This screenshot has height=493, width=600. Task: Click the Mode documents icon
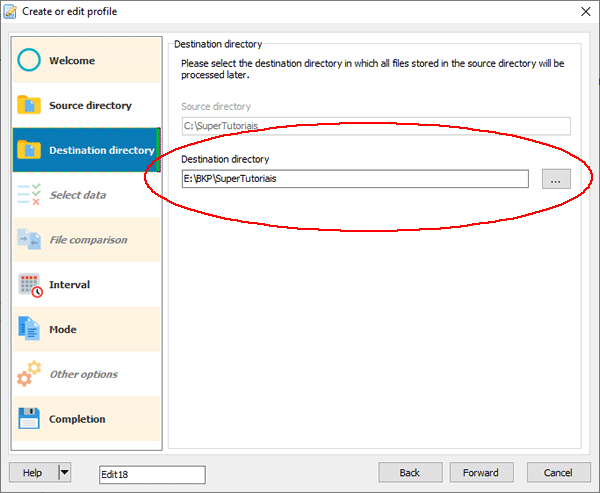pyautogui.click(x=30, y=330)
